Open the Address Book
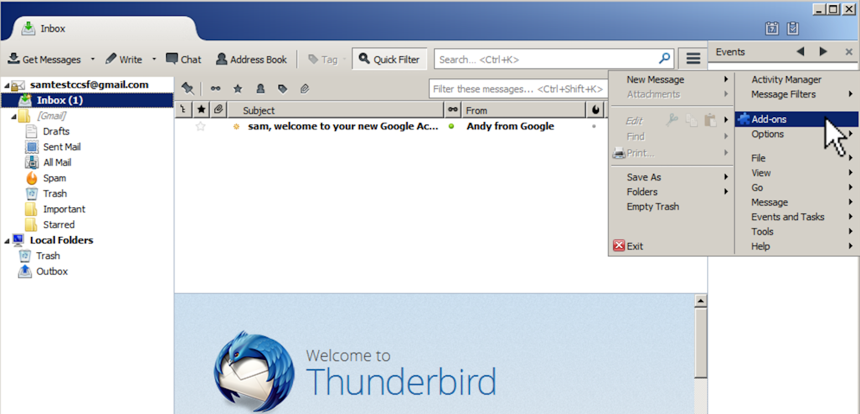 point(251,59)
